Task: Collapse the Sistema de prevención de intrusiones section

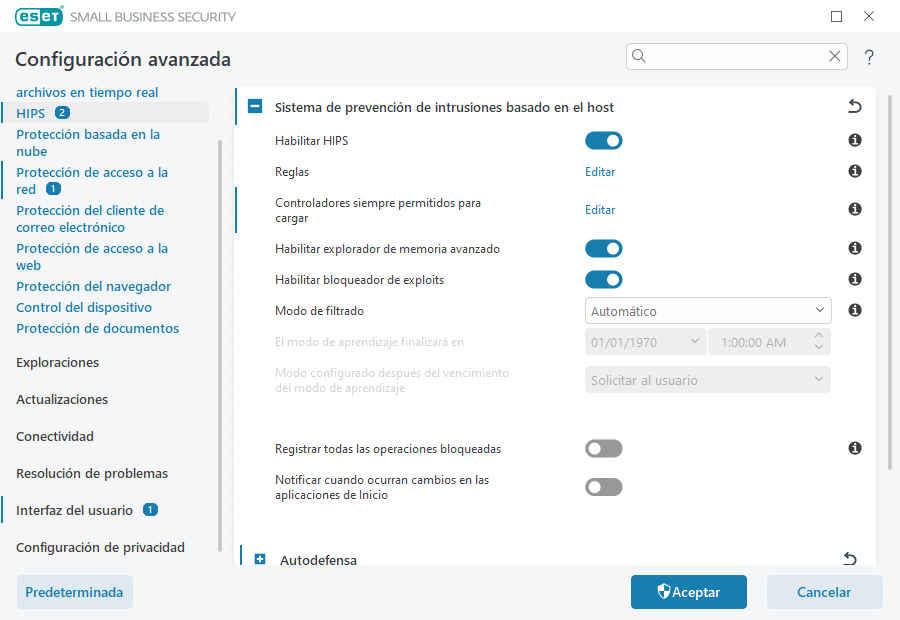Action: pos(255,106)
